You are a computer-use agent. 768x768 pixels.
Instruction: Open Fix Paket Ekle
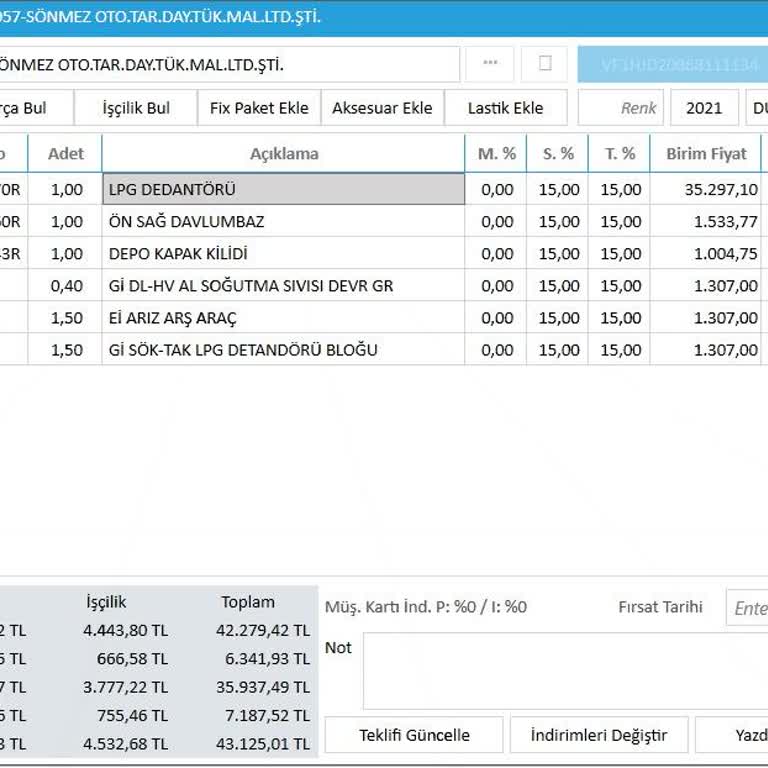259,108
